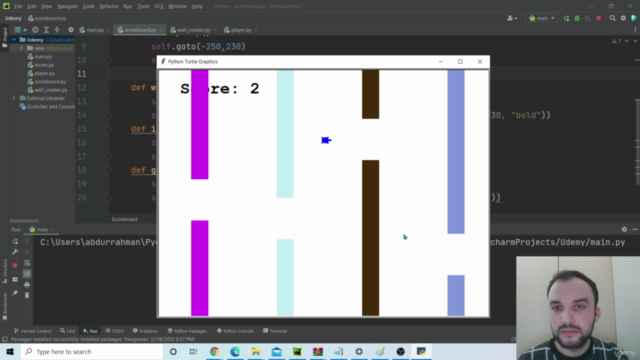640x360 pixels.
Task: Open the Python Packages tool window
Action: (187, 331)
